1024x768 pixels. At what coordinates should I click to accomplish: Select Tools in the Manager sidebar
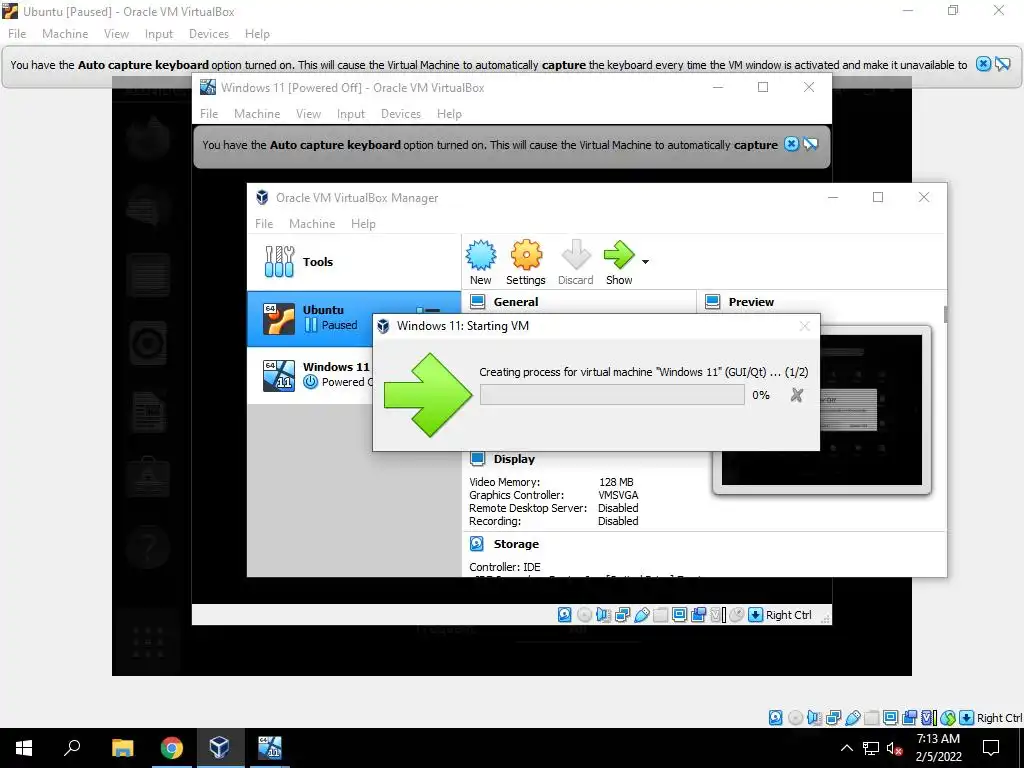tap(354, 262)
